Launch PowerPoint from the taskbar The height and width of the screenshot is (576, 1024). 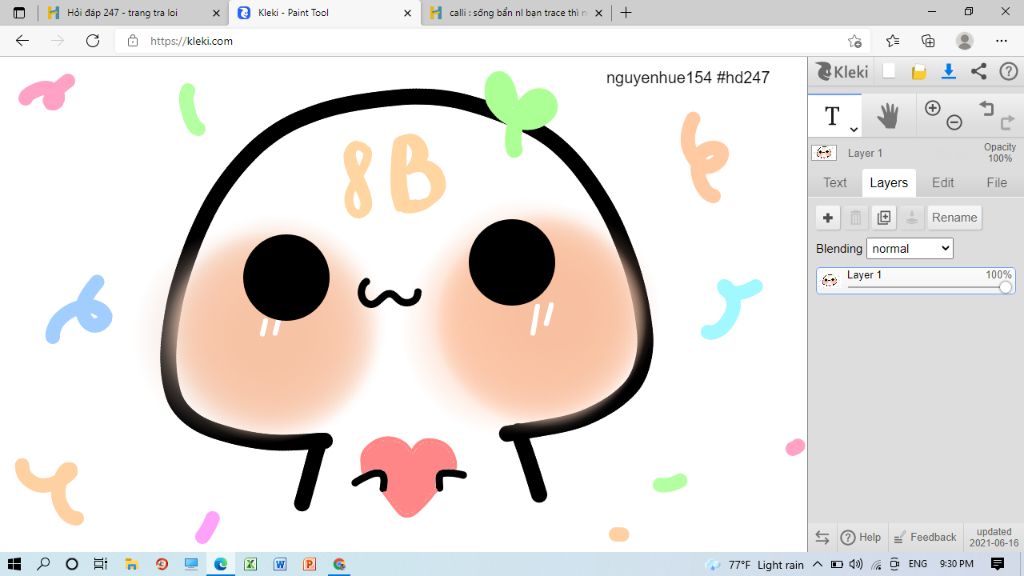coord(310,564)
